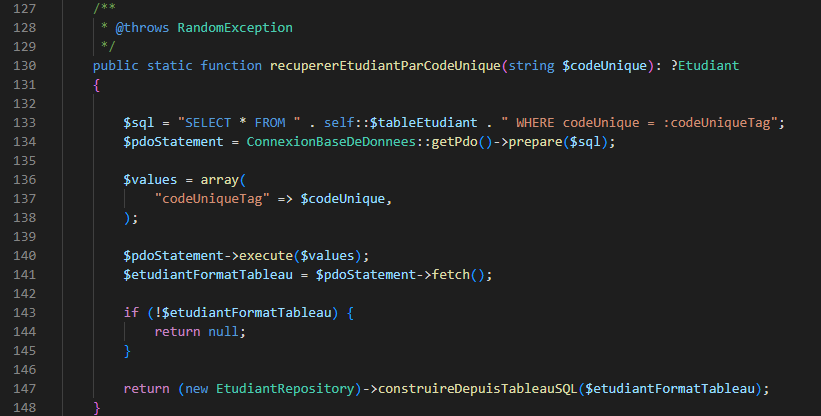Viewport: 821px width, 416px height.
Task: Click line number 130 in the gutter
Action: tap(25, 65)
